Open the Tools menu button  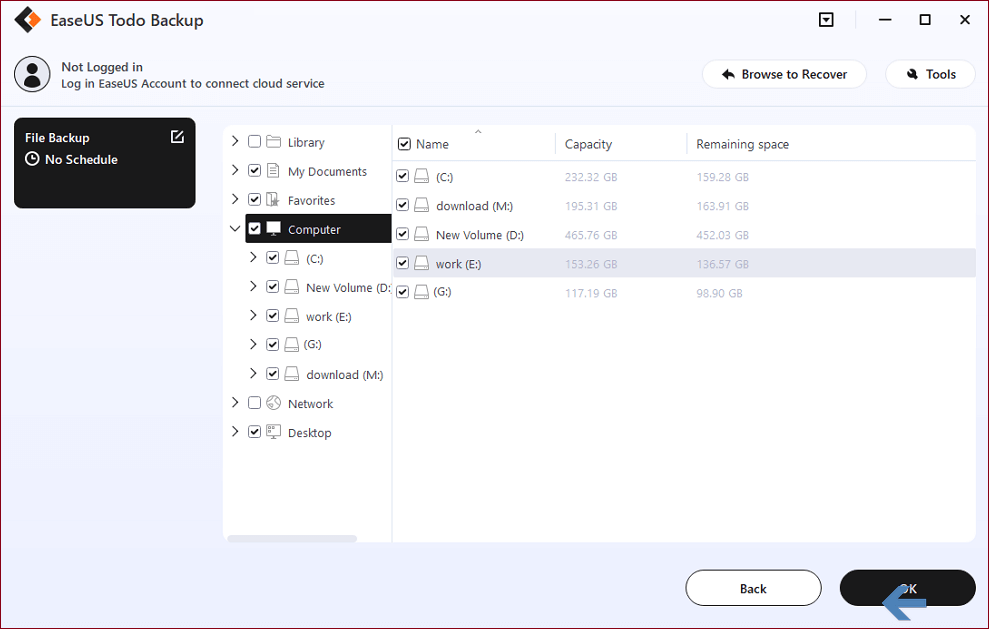click(930, 74)
